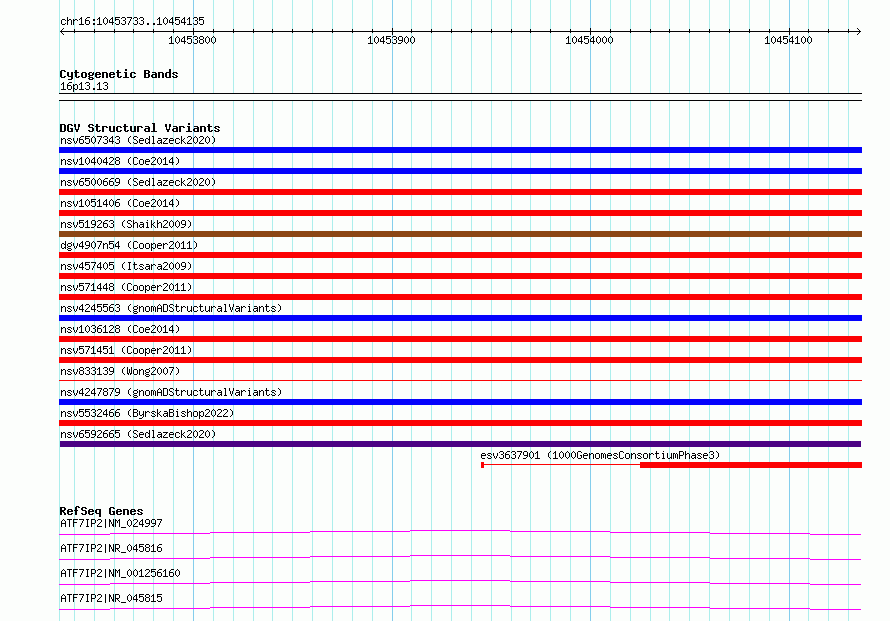Open variant nsv457405 (Itsara2009) label

coord(126,266)
